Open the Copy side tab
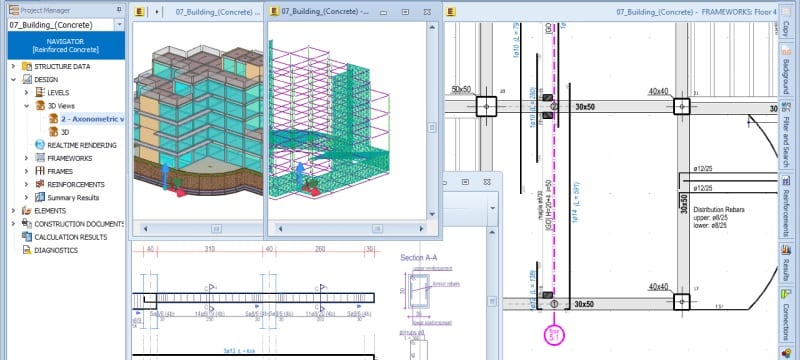The width and height of the screenshot is (800, 360). pos(785,20)
